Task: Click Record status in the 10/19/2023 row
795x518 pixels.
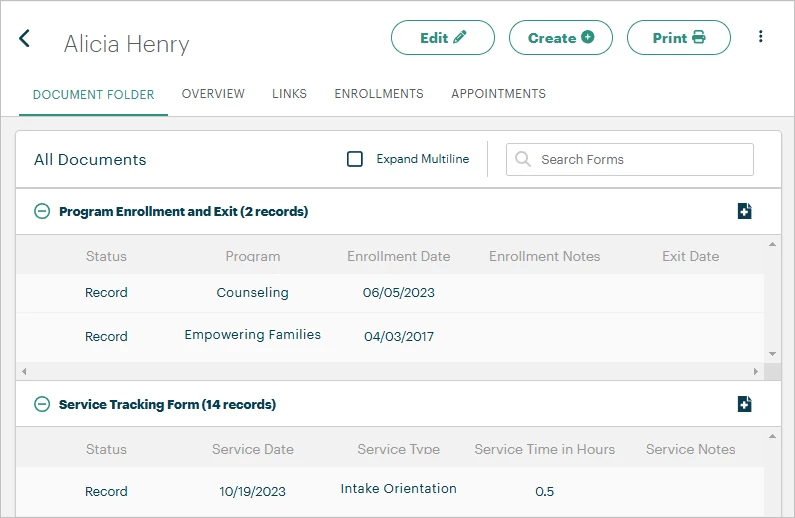Action: (x=106, y=491)
